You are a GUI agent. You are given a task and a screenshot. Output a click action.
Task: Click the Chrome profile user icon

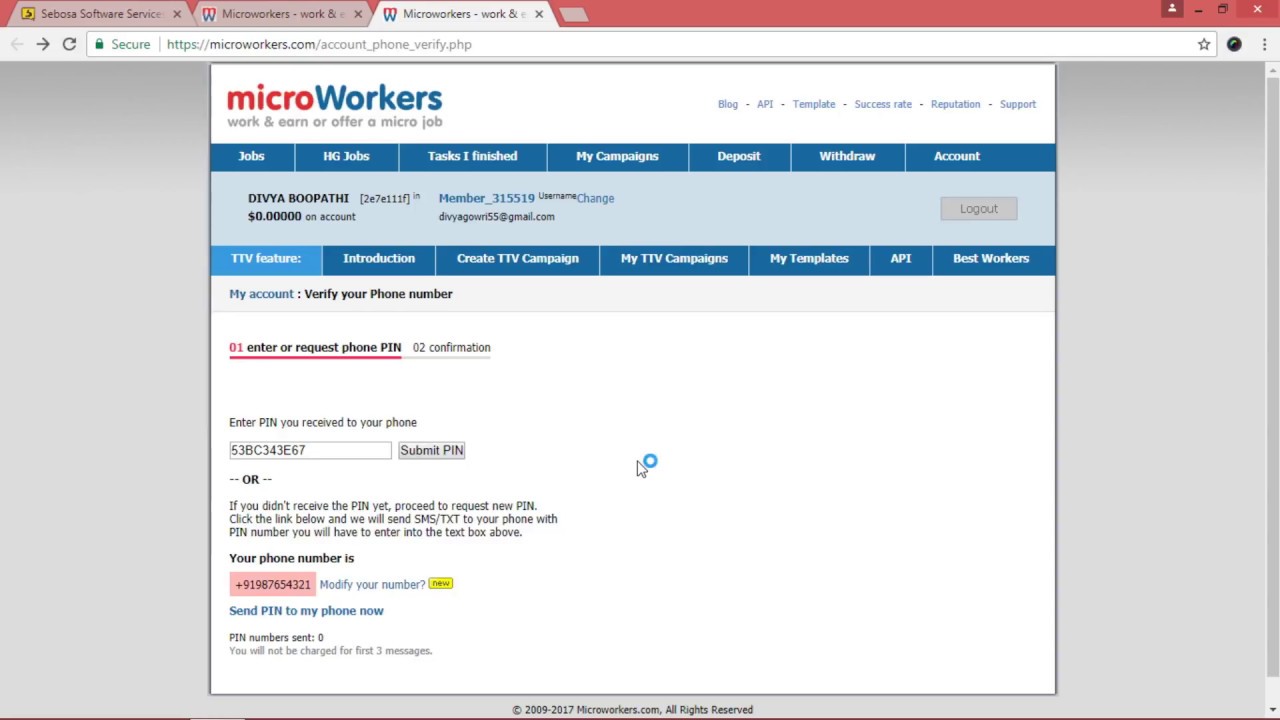(1171, 8)
